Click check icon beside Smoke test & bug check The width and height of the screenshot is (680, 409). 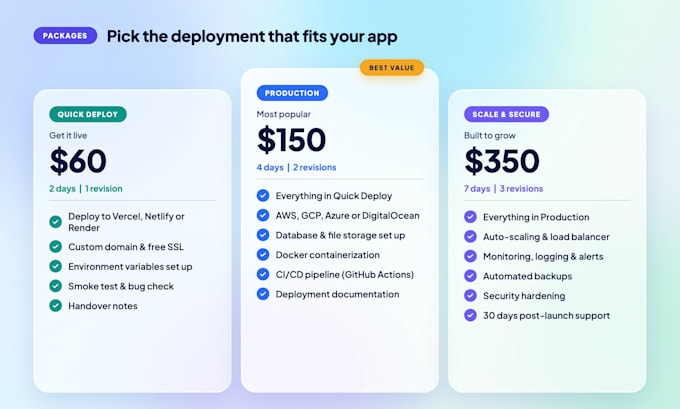click(56, 286)
